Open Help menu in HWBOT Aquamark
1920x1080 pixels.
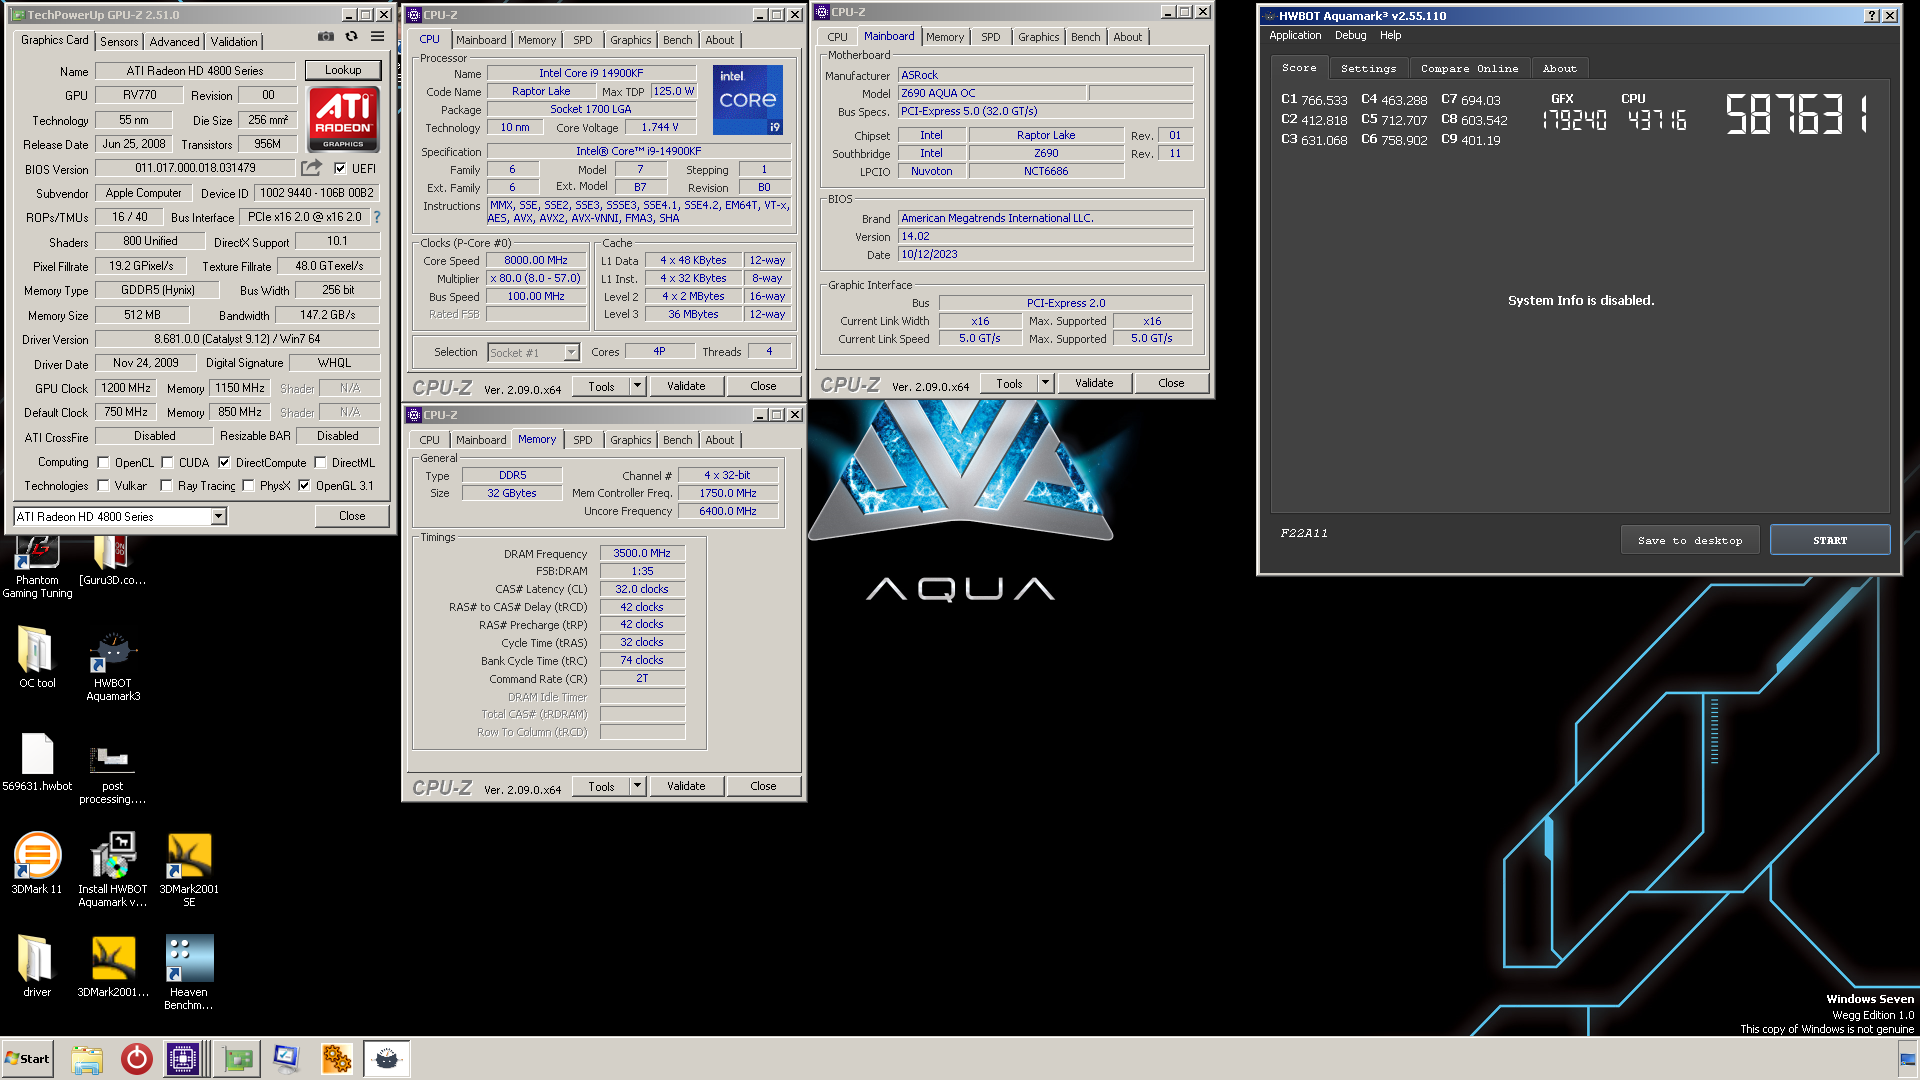click(1390, 35)
